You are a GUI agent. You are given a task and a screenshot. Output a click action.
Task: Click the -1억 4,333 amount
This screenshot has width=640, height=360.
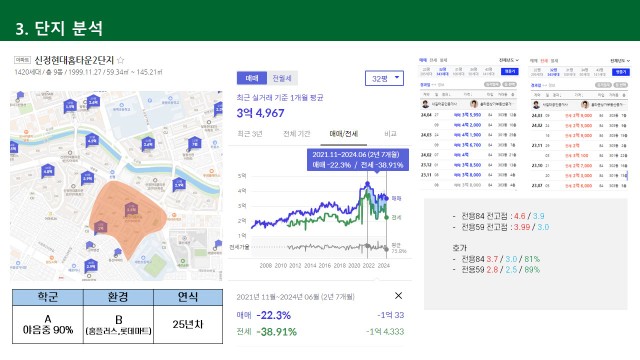[x=385, y=331]
